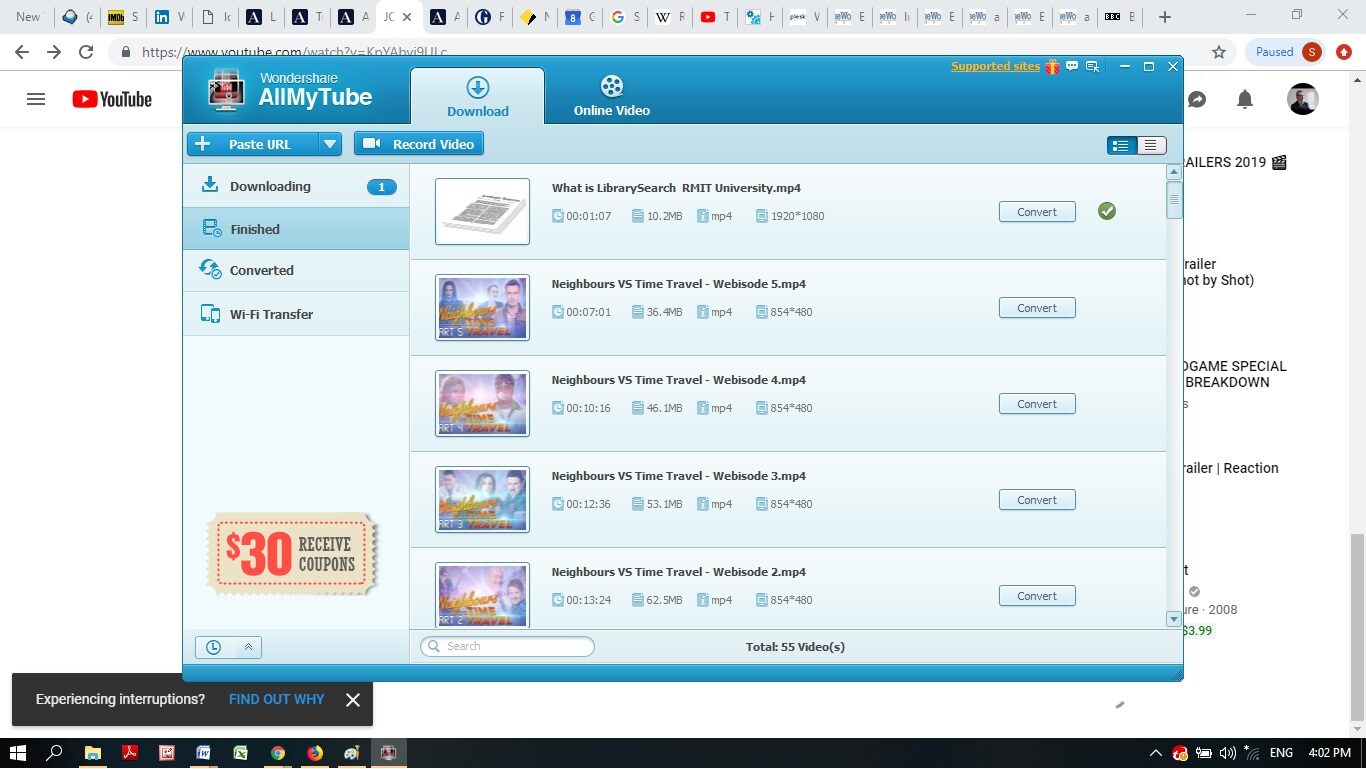The height and width of the screenshot is (769, 1366).
Task: Switch to the Online Video tab
Action: (x=611, y=97)
